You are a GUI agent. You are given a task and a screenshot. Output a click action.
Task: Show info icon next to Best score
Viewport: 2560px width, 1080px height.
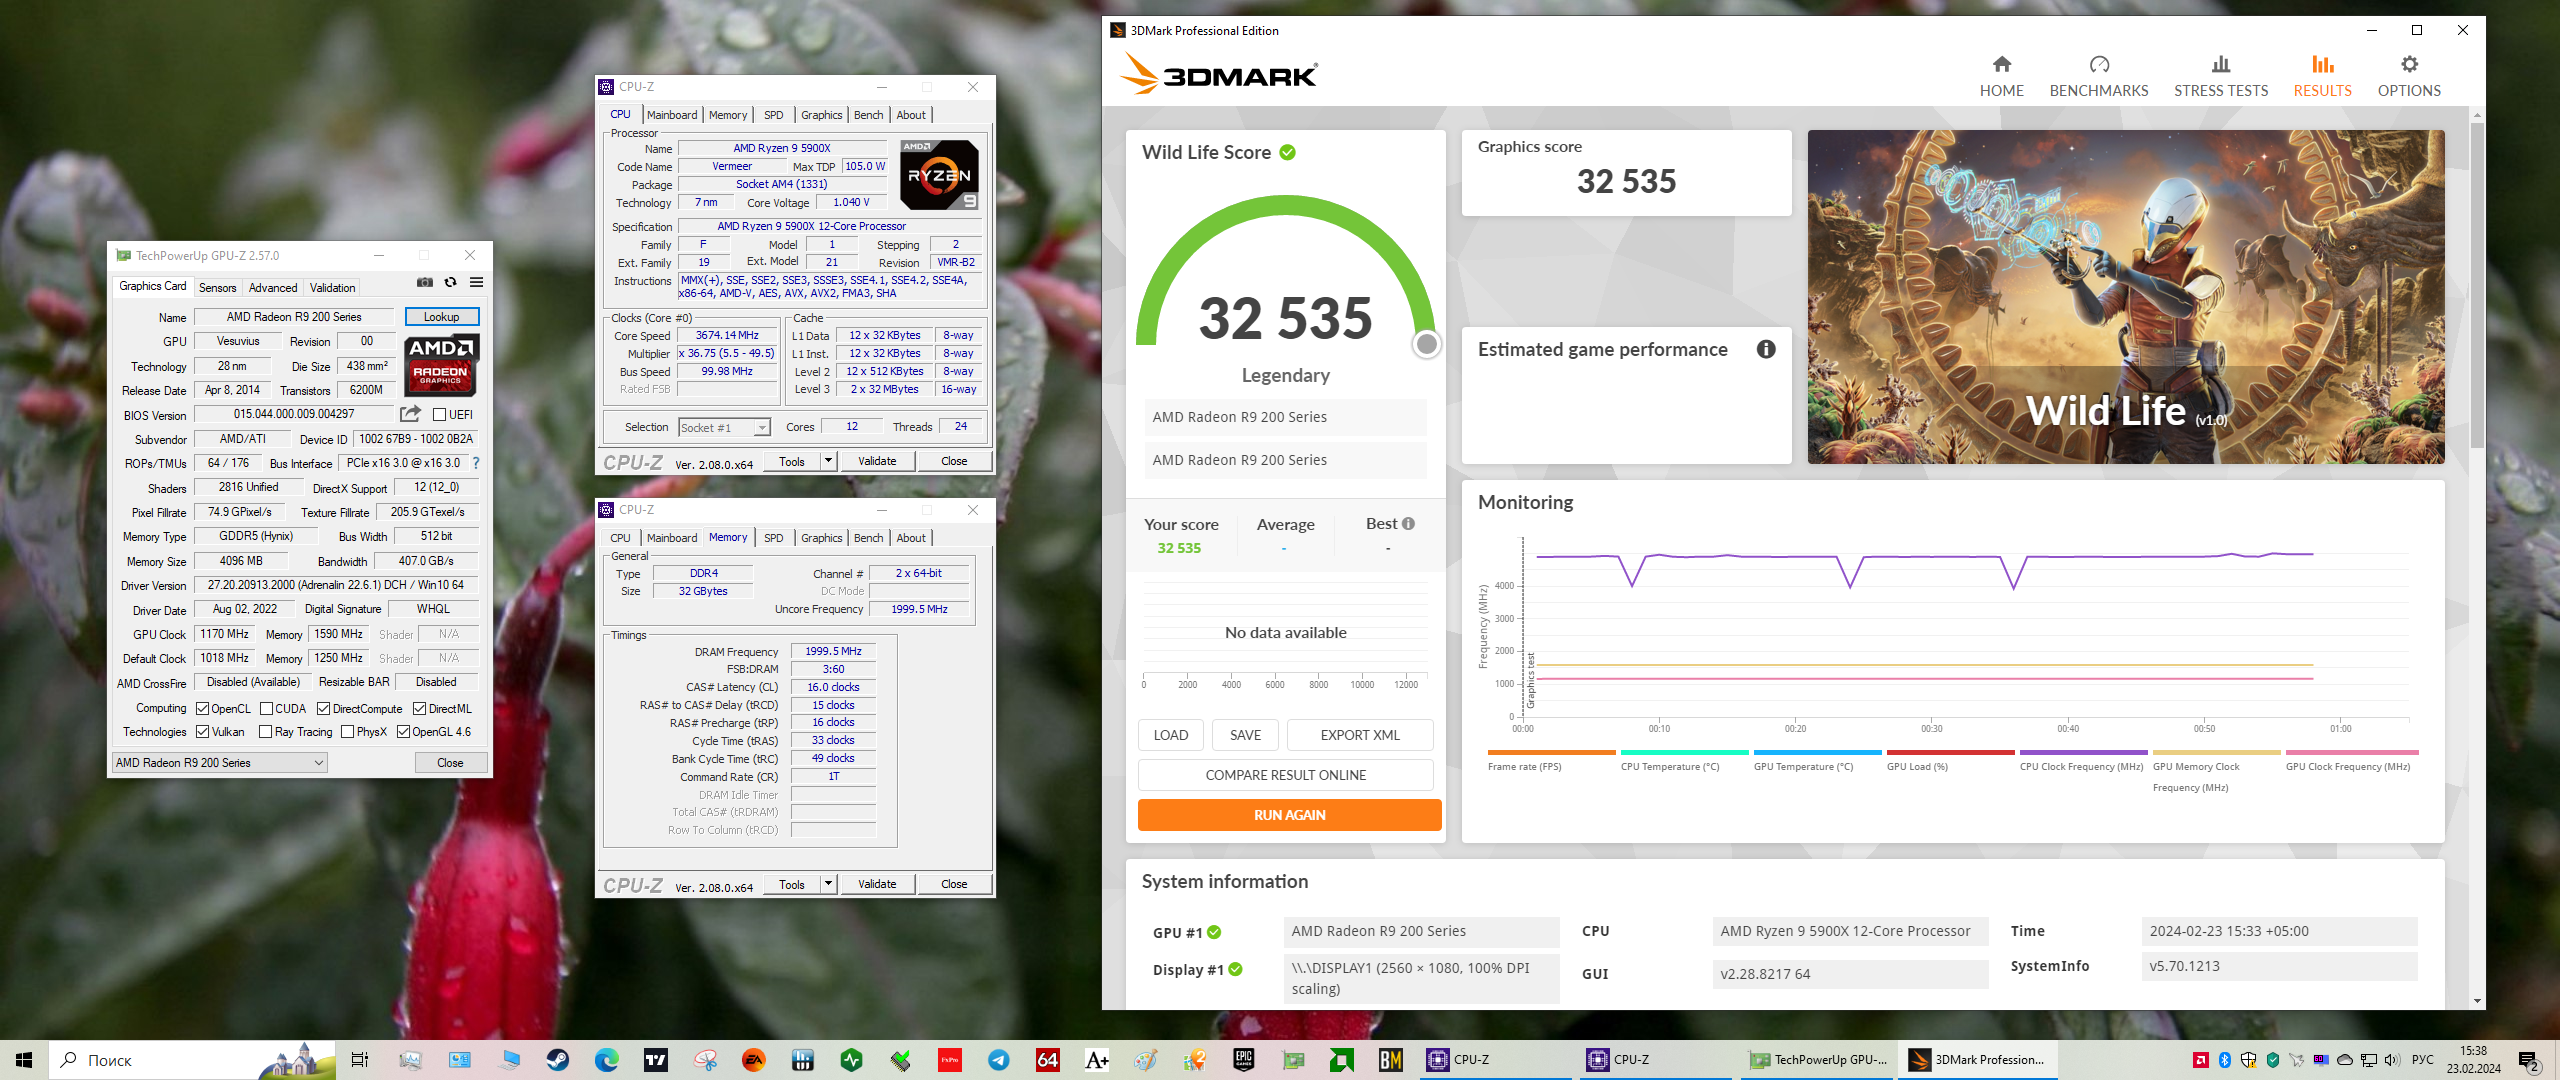click(1408, 524)
